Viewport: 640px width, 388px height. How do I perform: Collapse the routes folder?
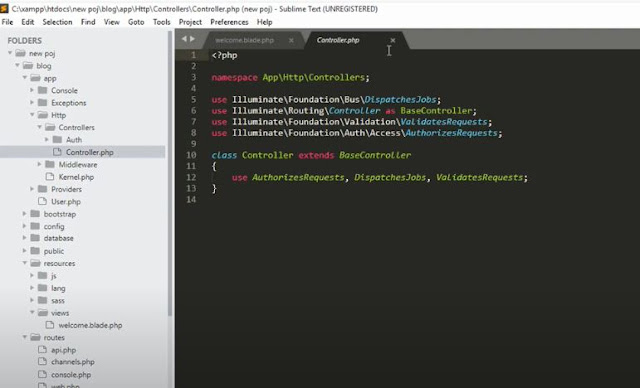click(24, 337)
